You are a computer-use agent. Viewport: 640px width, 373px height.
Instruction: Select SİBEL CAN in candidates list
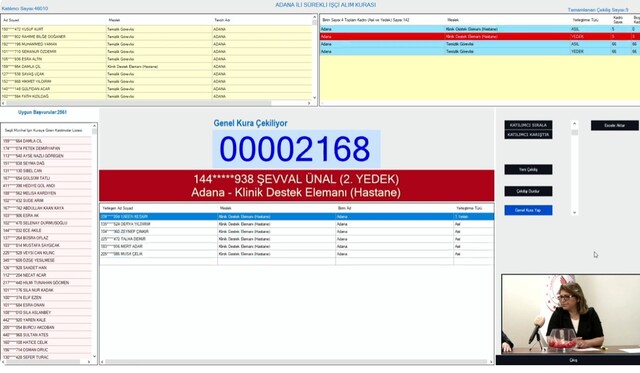point(46,171)
